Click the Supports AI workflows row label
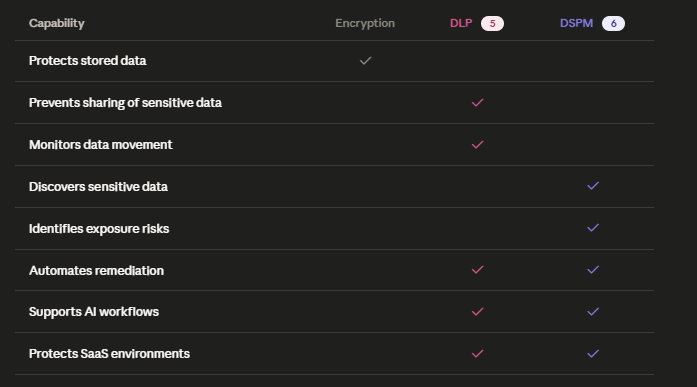Viewport: 697px width, 387px height. 94,312
